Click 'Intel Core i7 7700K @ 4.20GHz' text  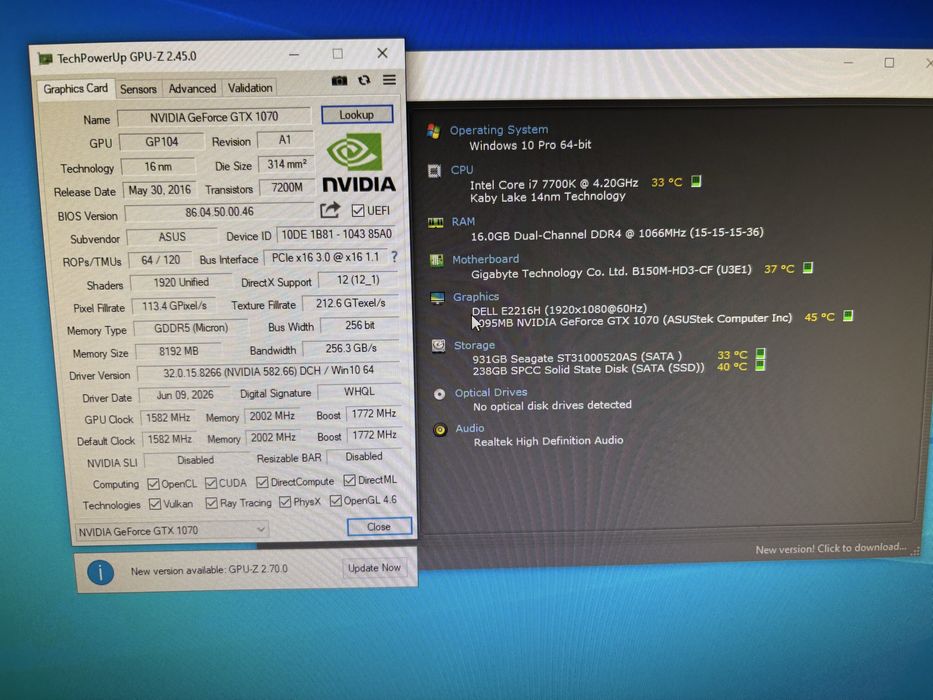tap(554, 184)
